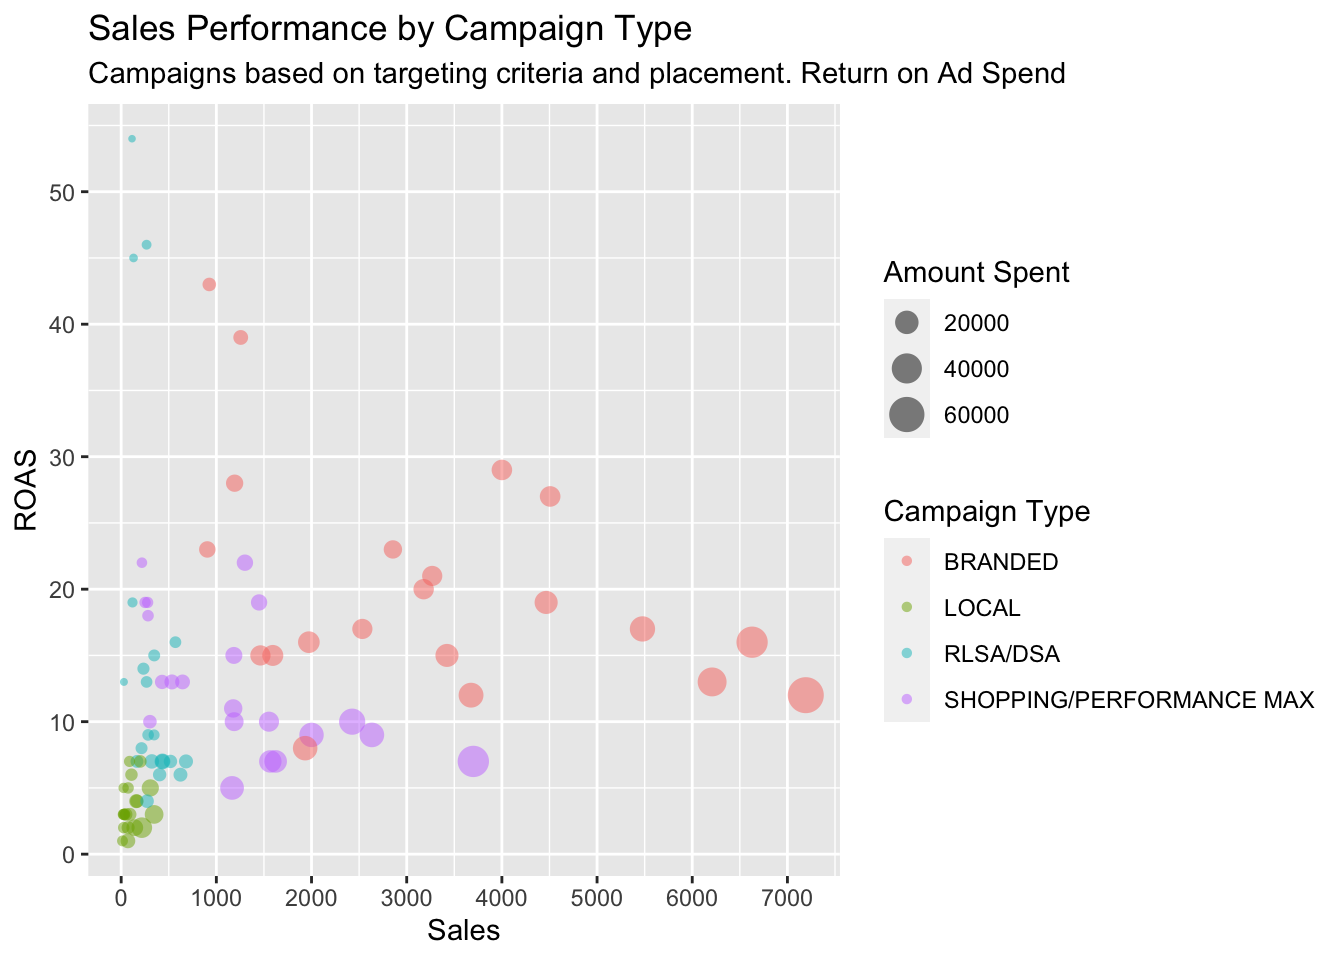Click the RLSA/DSA legend teal dot

coord(907,654)
